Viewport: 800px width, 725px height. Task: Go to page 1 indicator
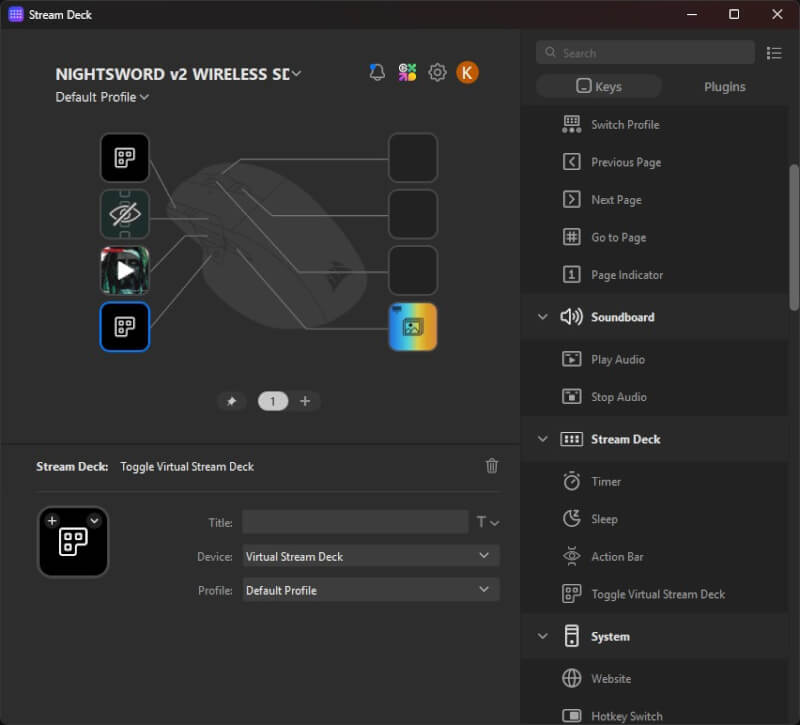pyautogui.click(x=273, y=402)
